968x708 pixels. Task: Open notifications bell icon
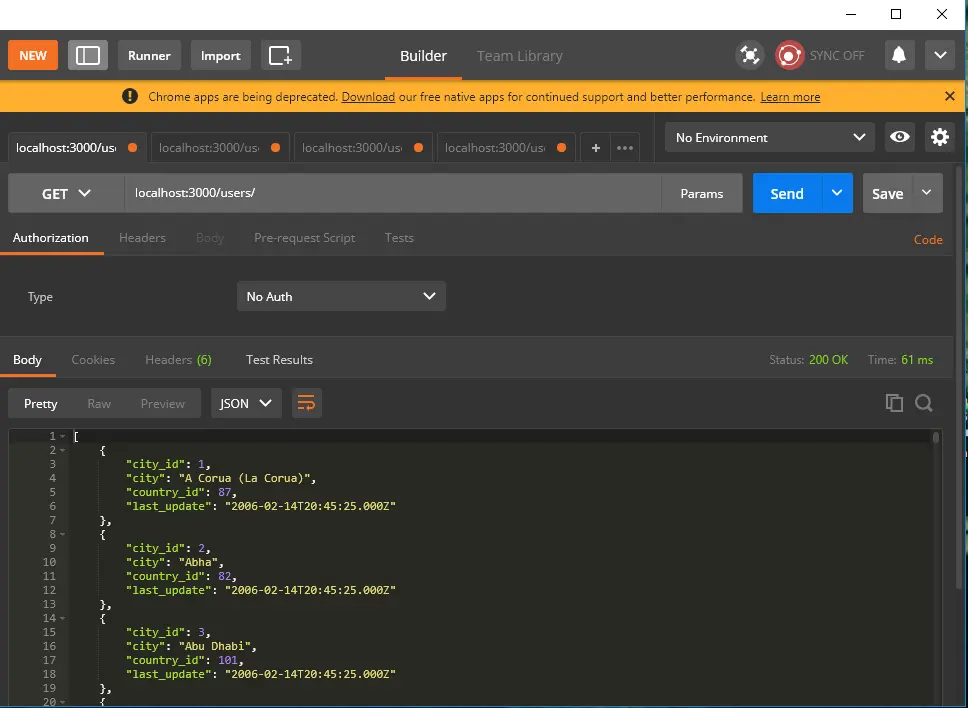(899, 56)
